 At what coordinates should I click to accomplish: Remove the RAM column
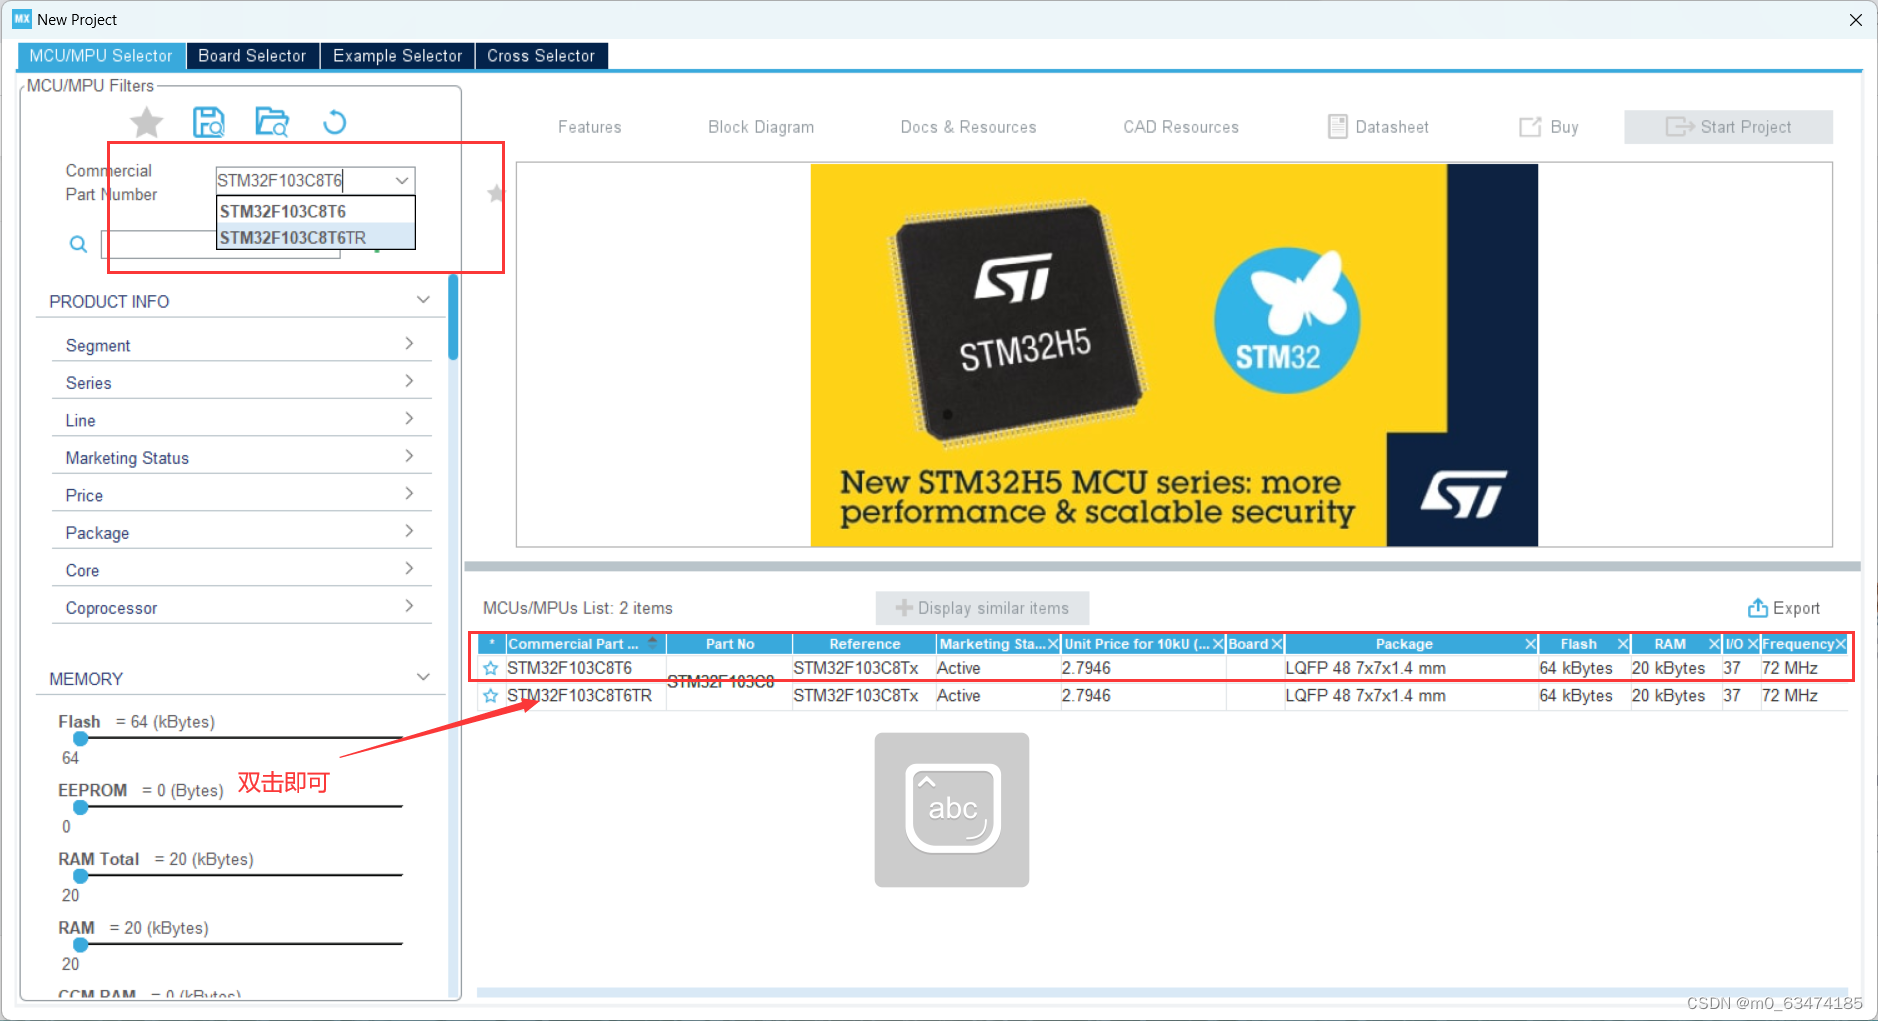pos(1714,644)
